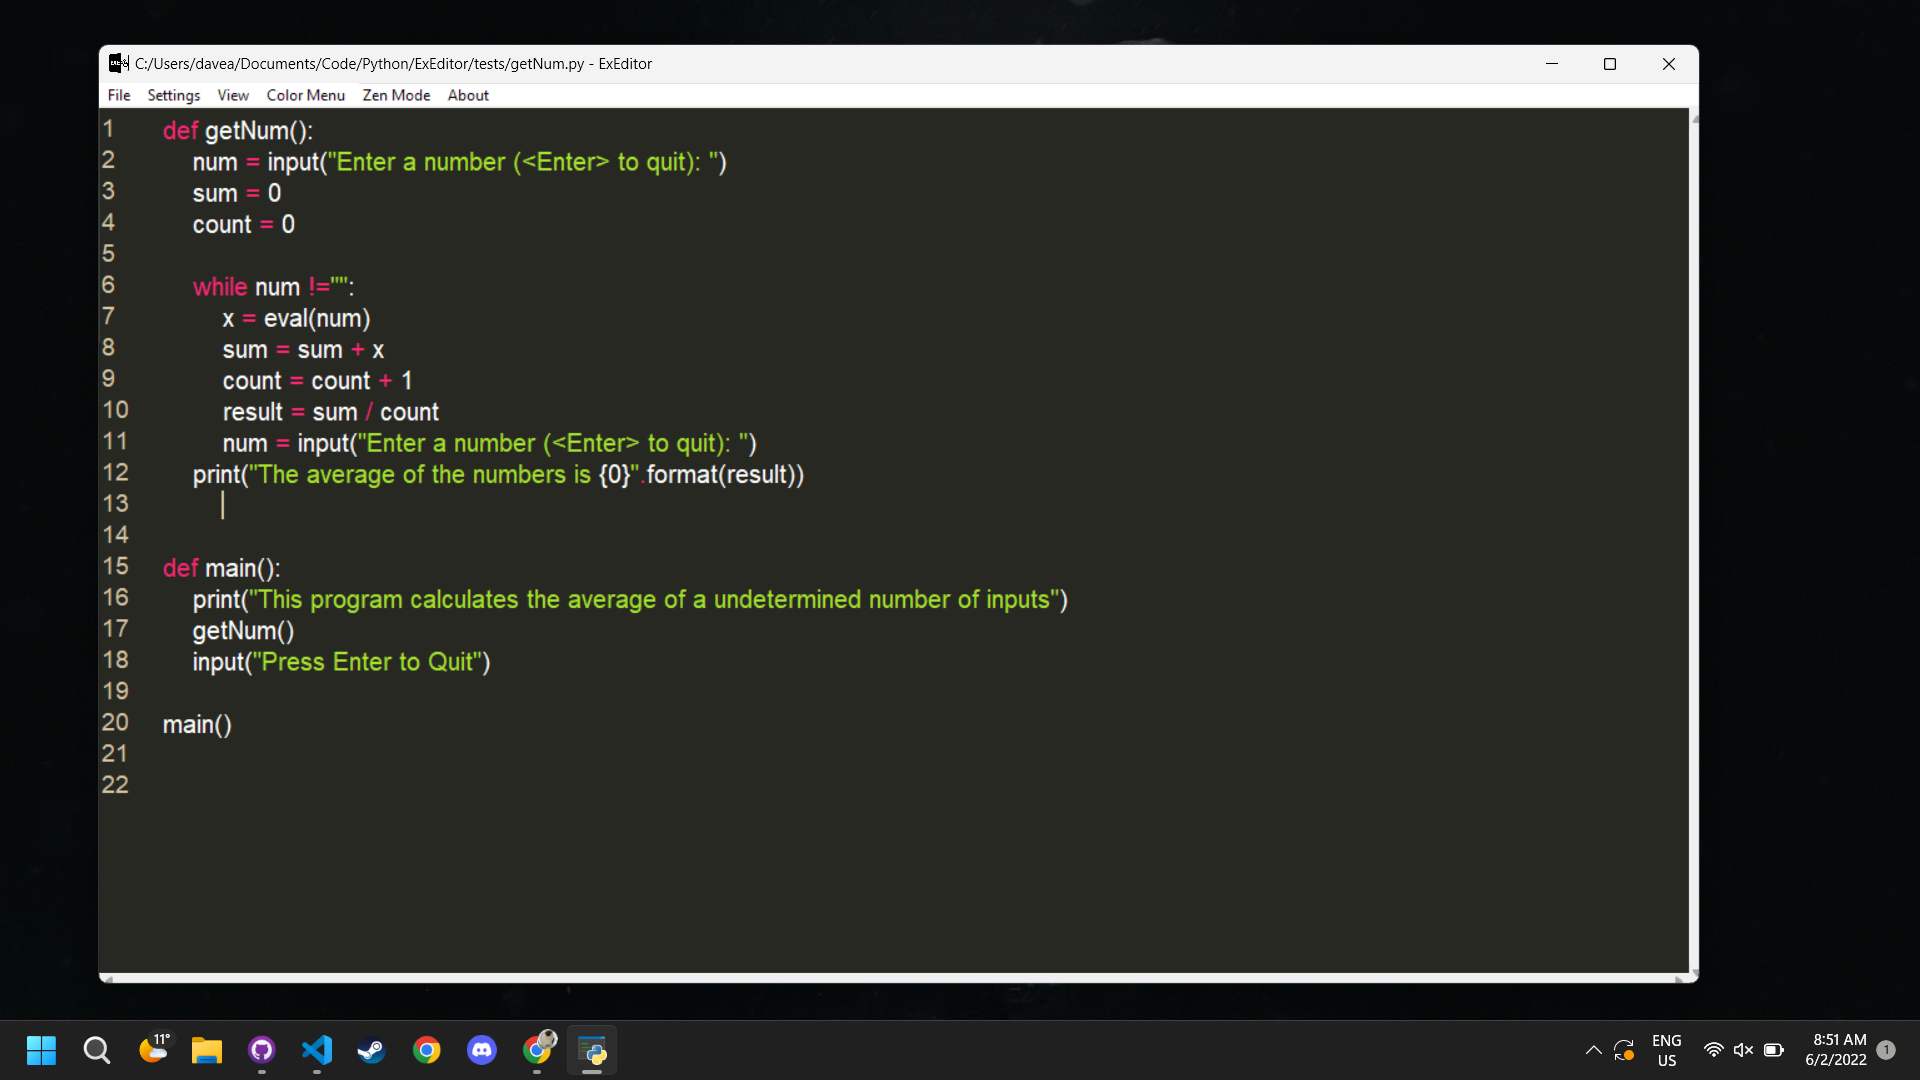Click the 'def main():' line
Image resolution: width=1920 pixels, height=1080 pixels.
[x=221, y=568]
